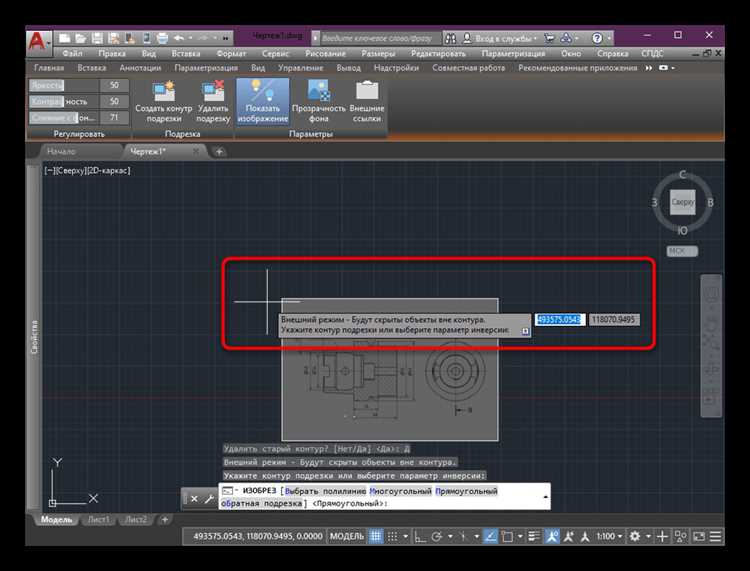Switch to the Аннотации ribbon tab

[x=140, y=68]
